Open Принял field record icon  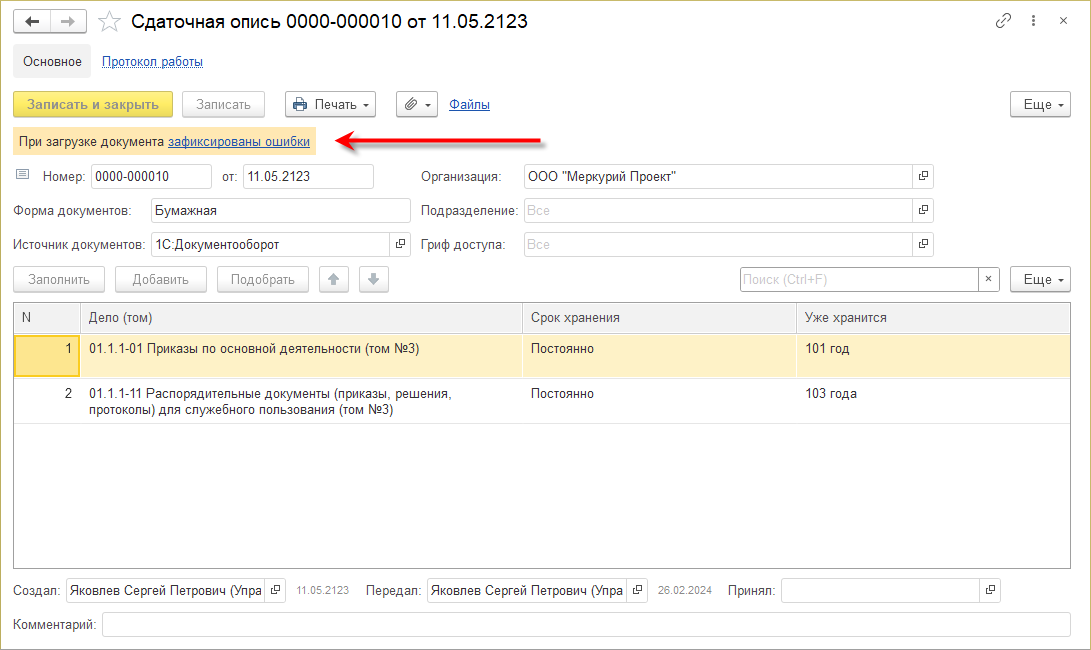click(x=990, y=590)
